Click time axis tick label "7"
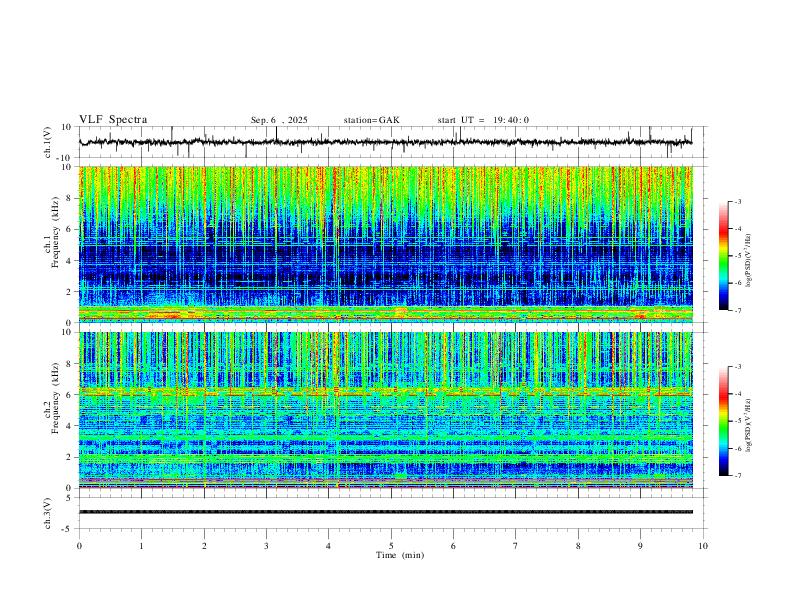This screenshot has width=792, height=612. 516,546
